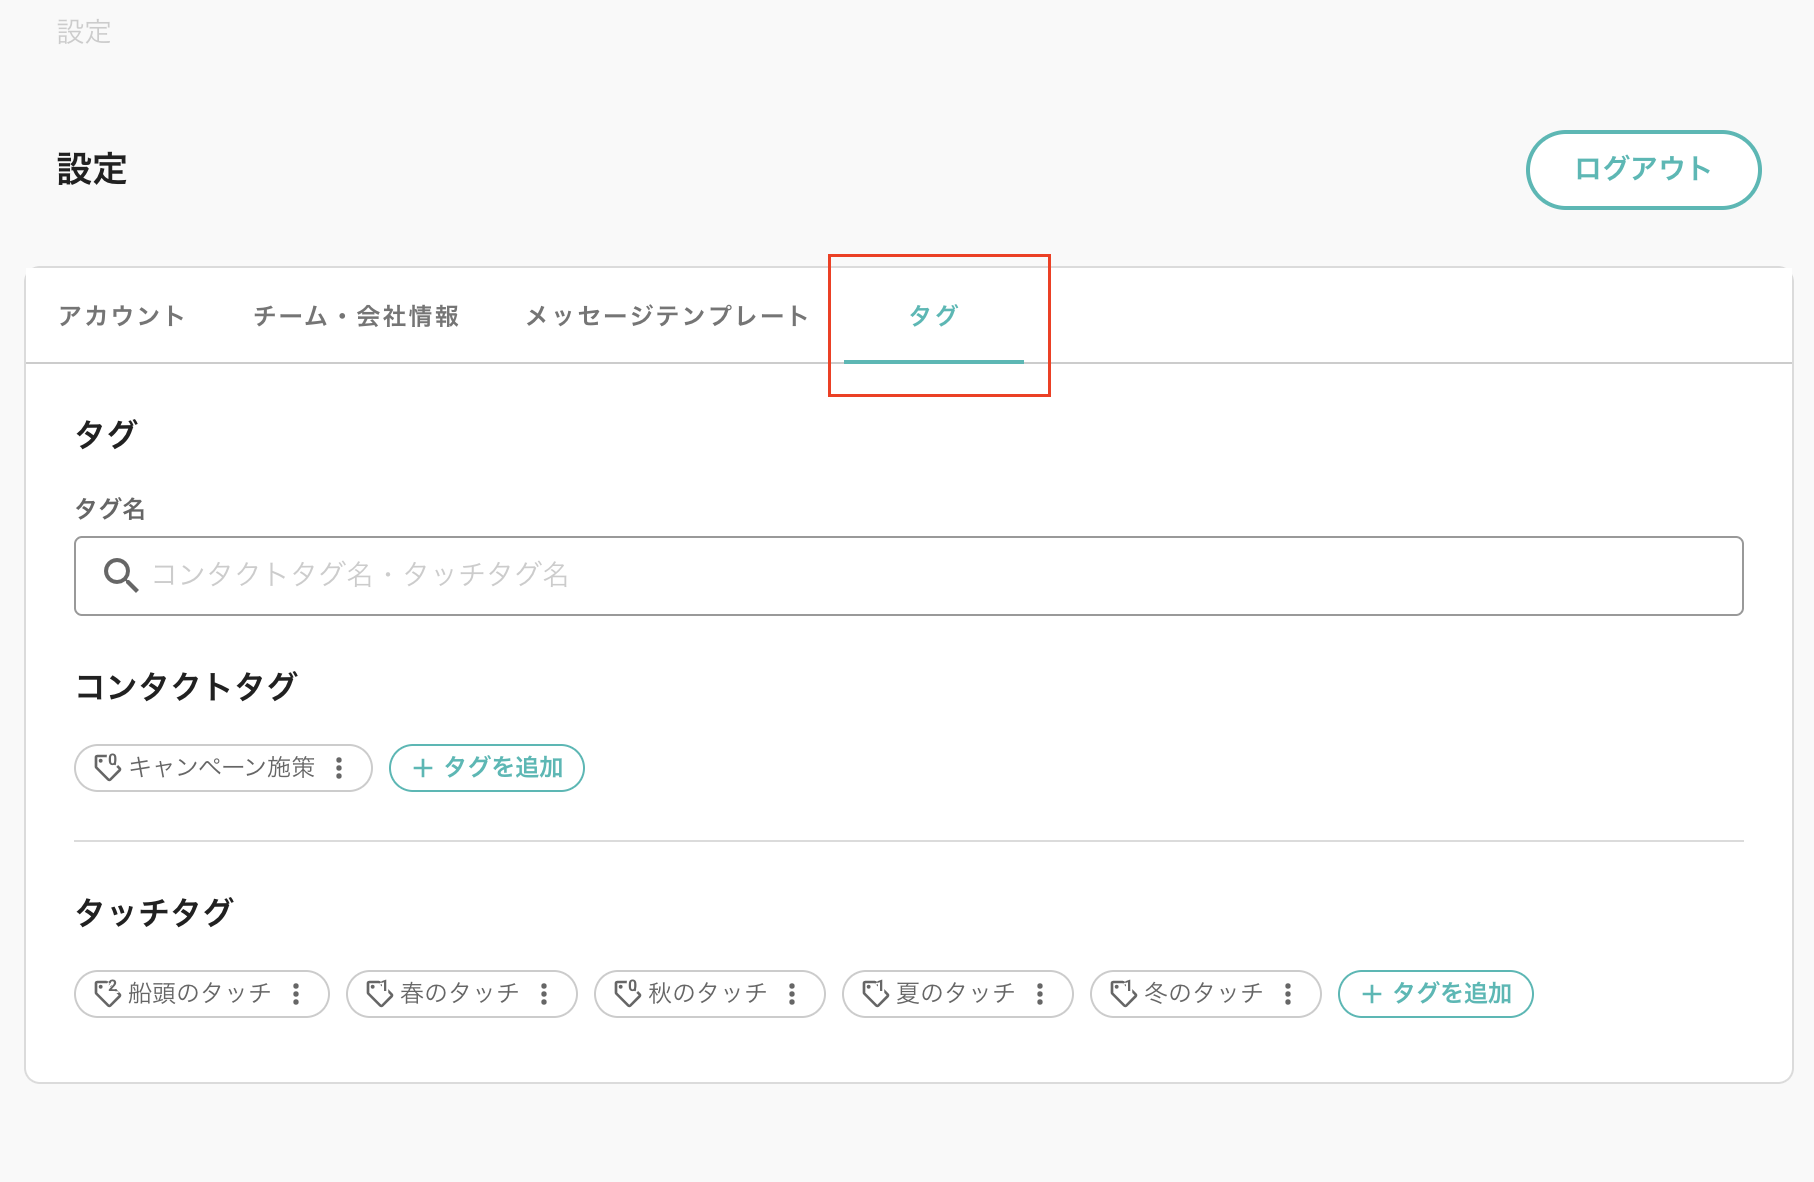This screenshot has height=1182, width=1814.
Task: Click tag icon on 春のタッチ chip
Action: pos(379,994)
